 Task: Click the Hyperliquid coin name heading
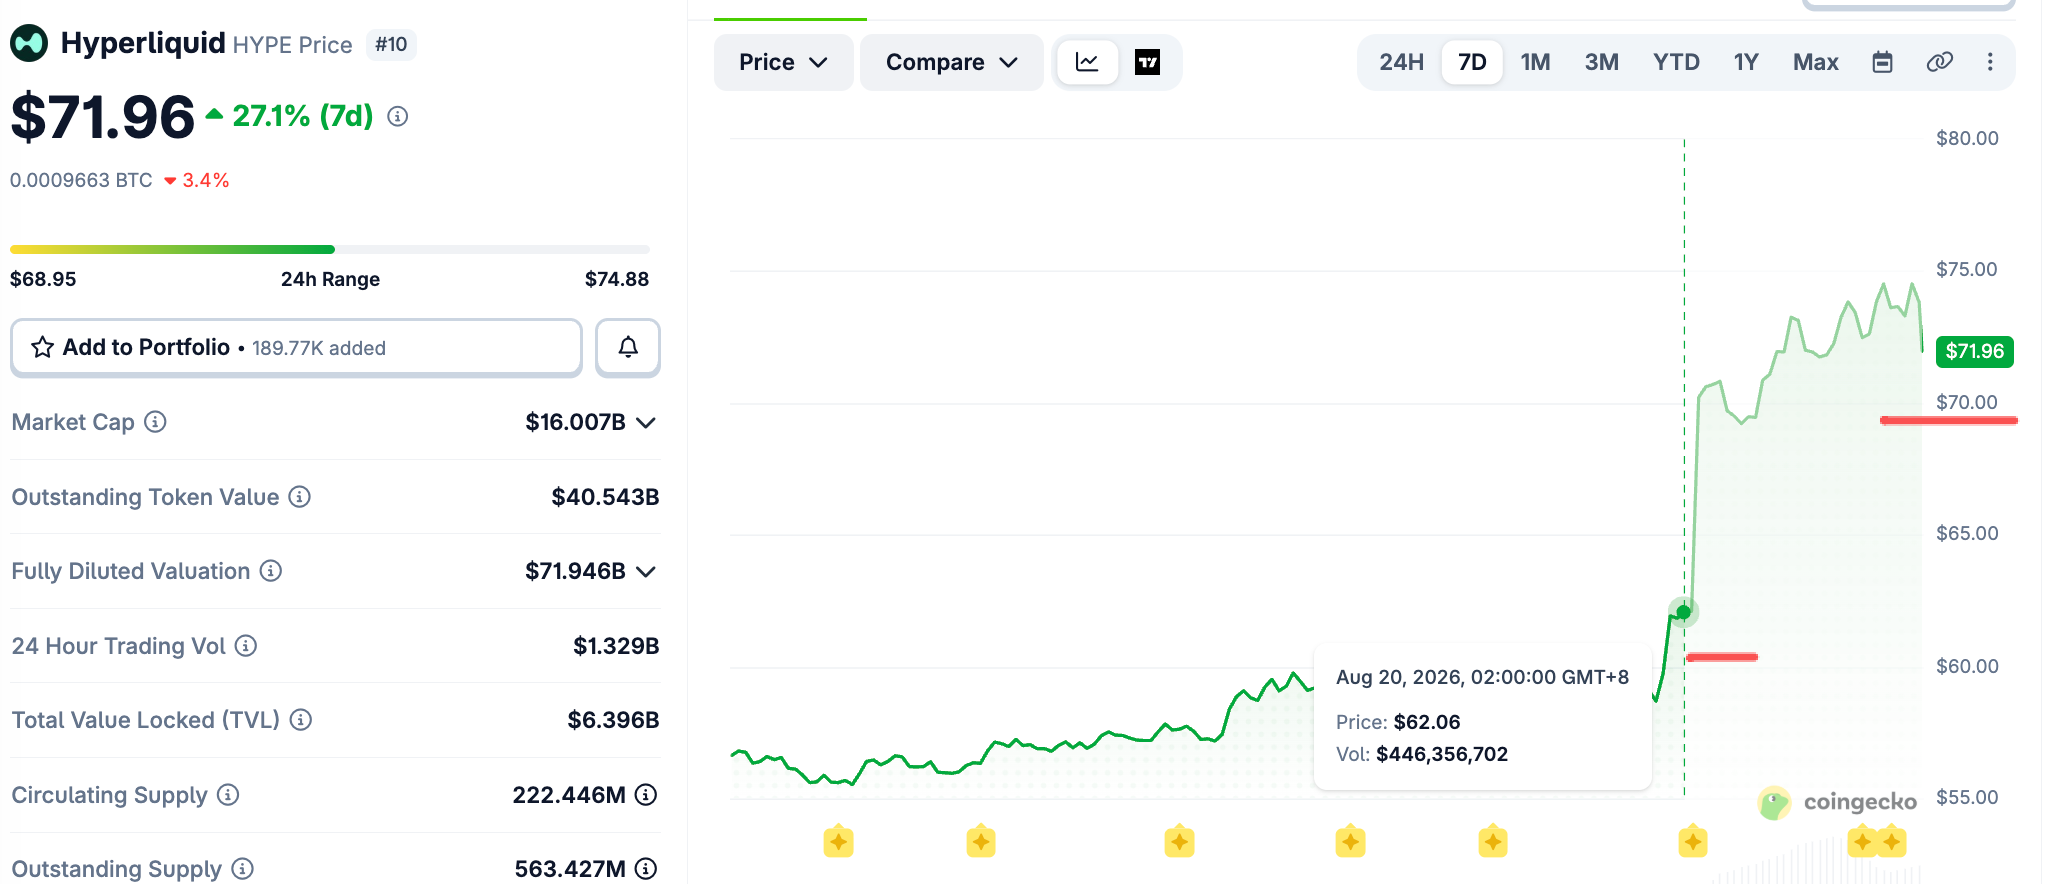point(143,43)
